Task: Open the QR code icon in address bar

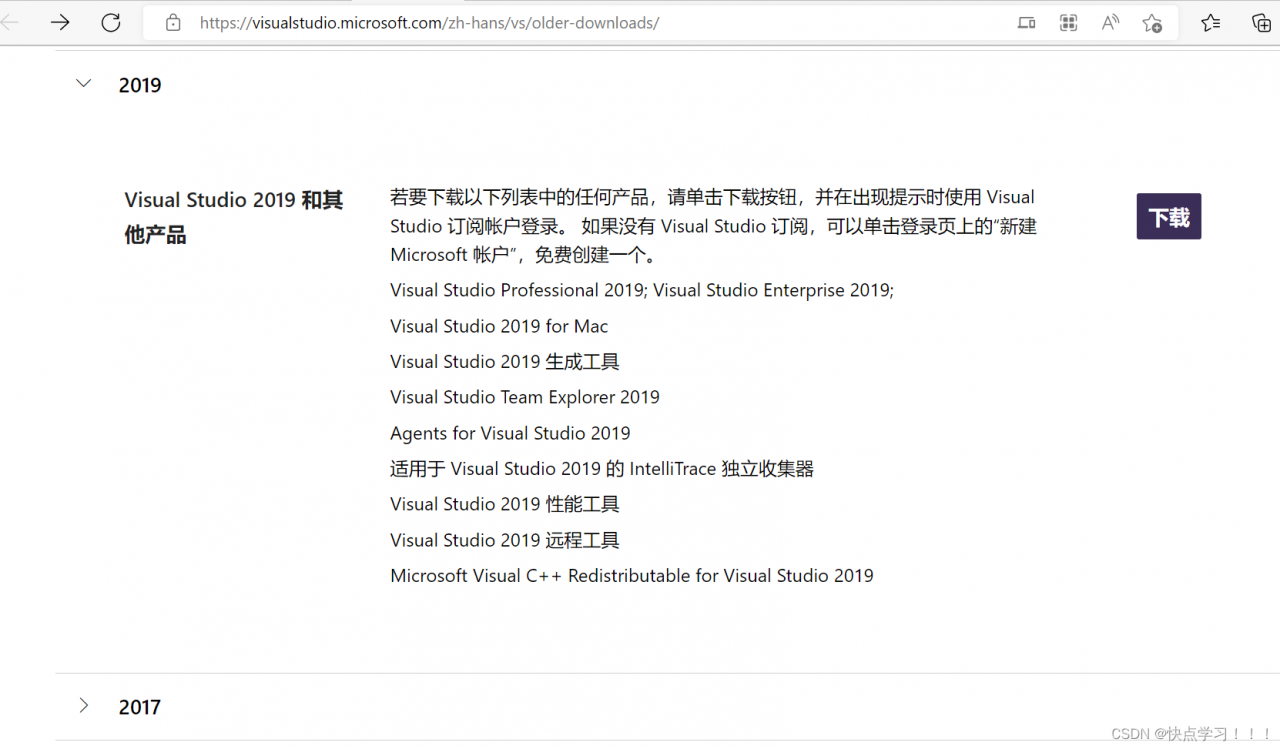Action: tap(1068, 22)
